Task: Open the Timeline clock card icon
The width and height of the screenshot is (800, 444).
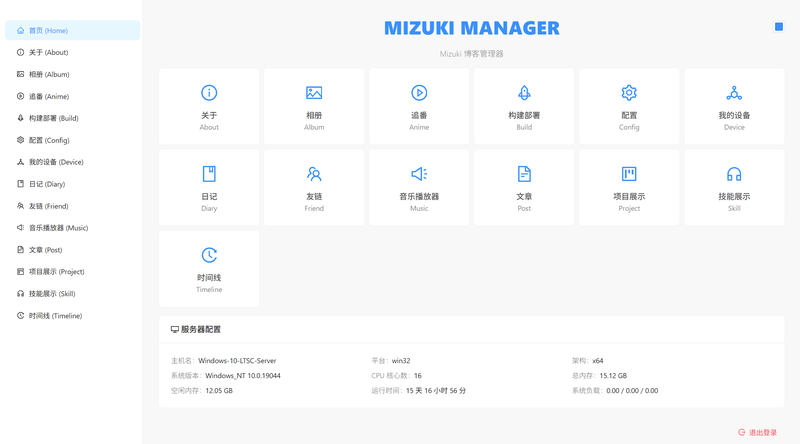Action: point(209,255)
